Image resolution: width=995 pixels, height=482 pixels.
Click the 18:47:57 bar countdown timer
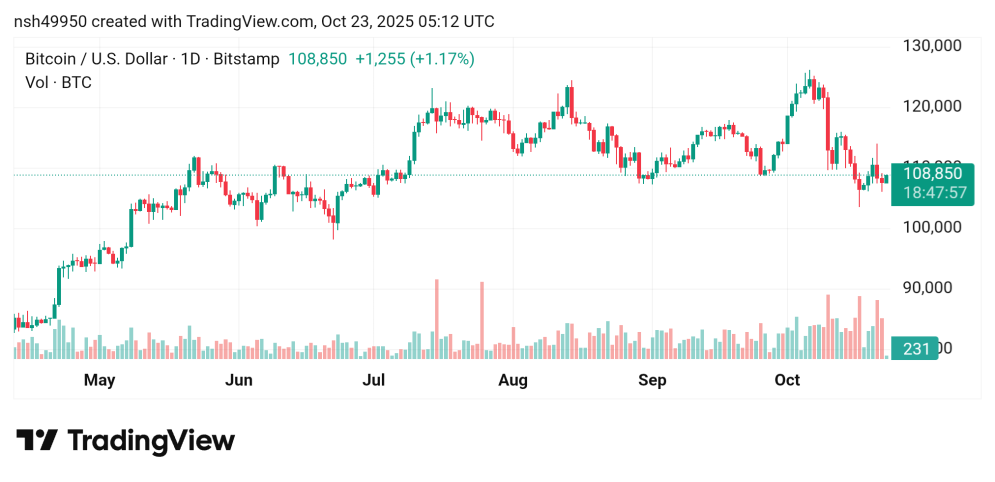[933, 192]
